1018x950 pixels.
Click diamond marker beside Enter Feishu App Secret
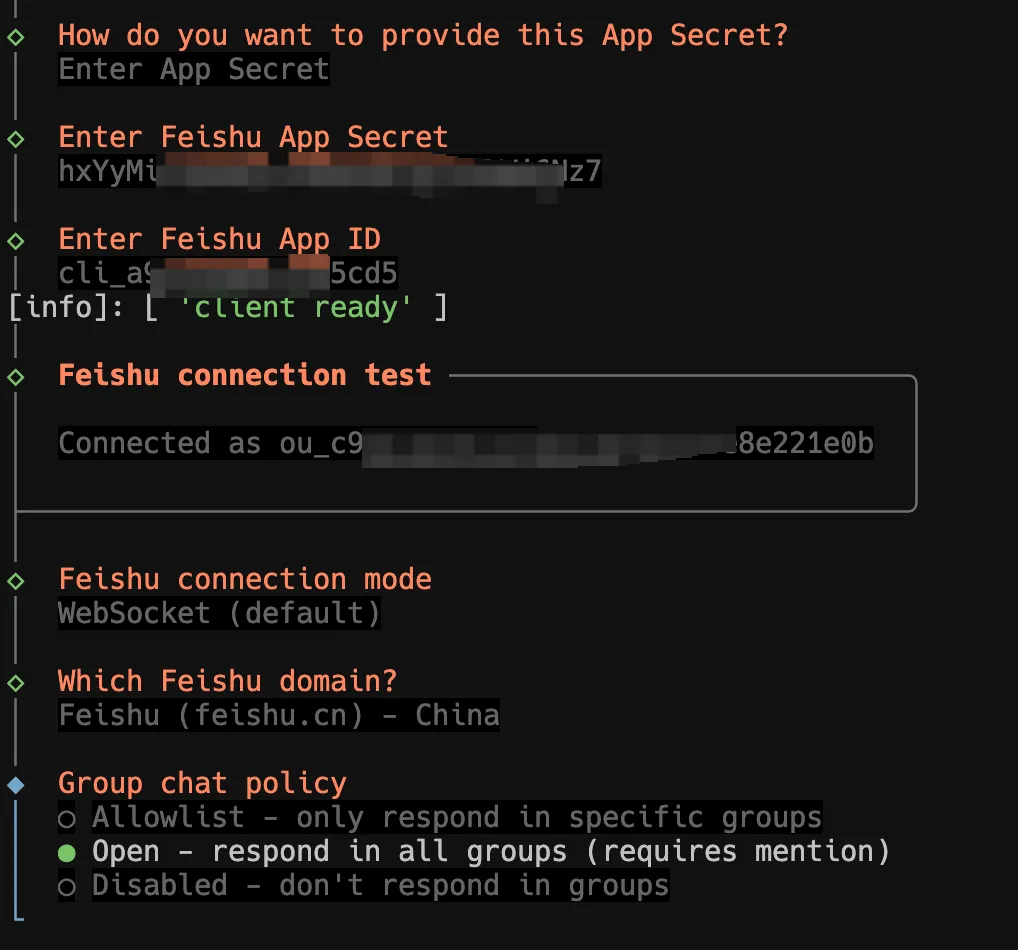pyautogui.click(x=15, y=138)
